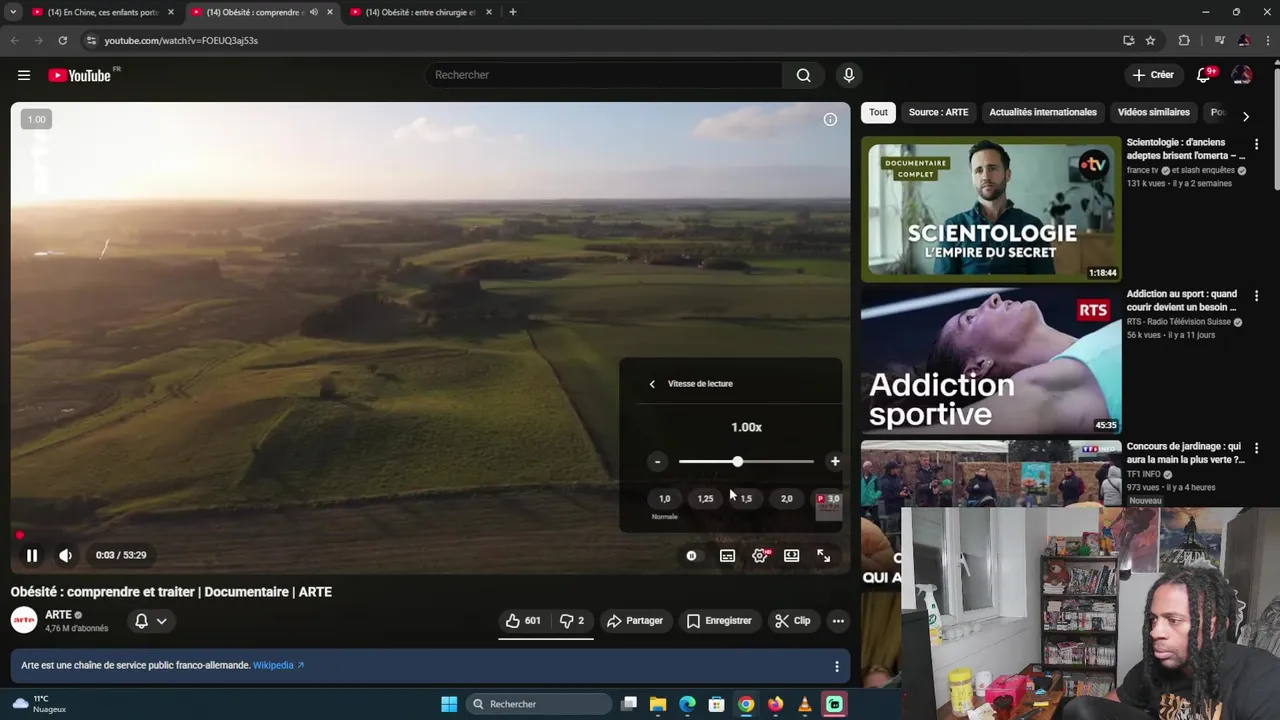Open the Wikipedia link about ARTE
This screenshot has width=1280, height=720.
(x=278, y=665)
